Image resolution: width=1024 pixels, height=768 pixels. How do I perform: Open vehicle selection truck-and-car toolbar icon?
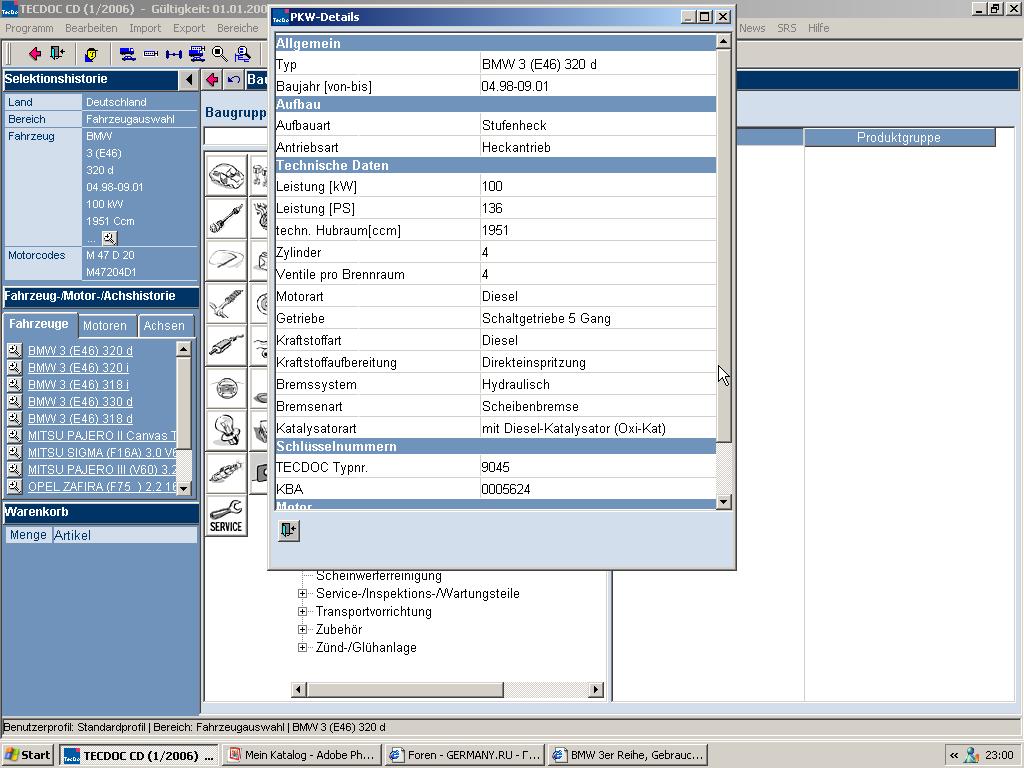127,54
